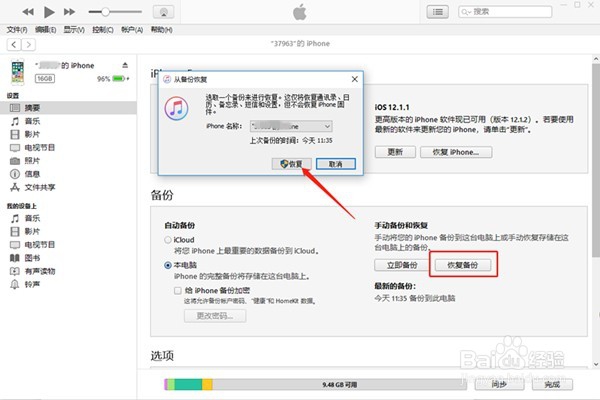This screenshot has width=600, height=400.
Task: Adjust the volume slider knob
Action: (105, 12)
